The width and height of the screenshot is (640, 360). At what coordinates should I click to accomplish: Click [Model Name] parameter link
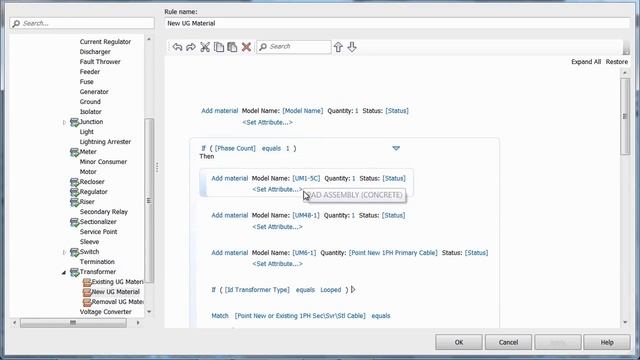[302, 111]
